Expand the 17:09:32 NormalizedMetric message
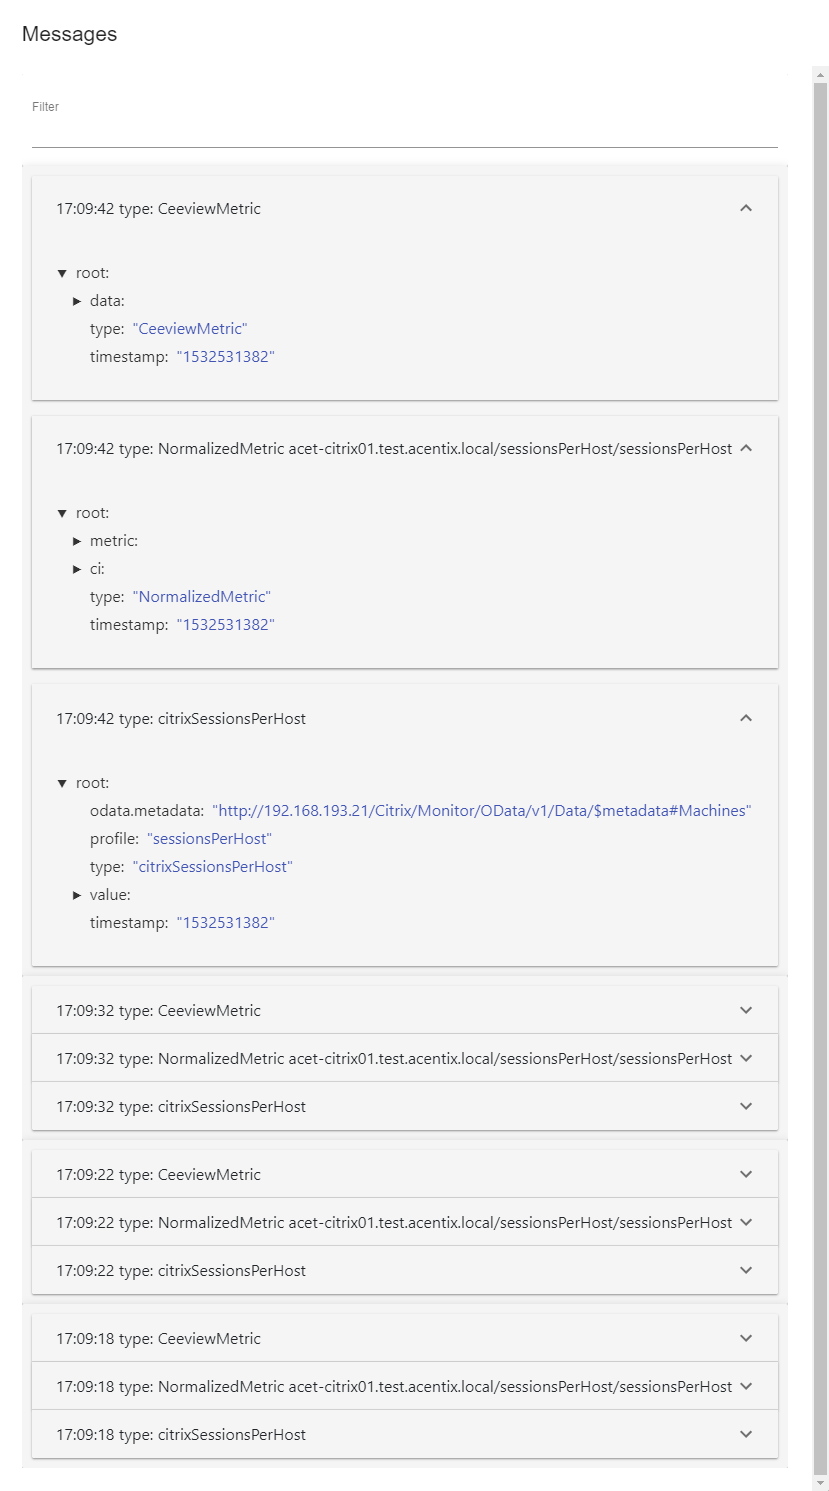The width and height of the screenshot is (829, 1491). coord(745,1058)
